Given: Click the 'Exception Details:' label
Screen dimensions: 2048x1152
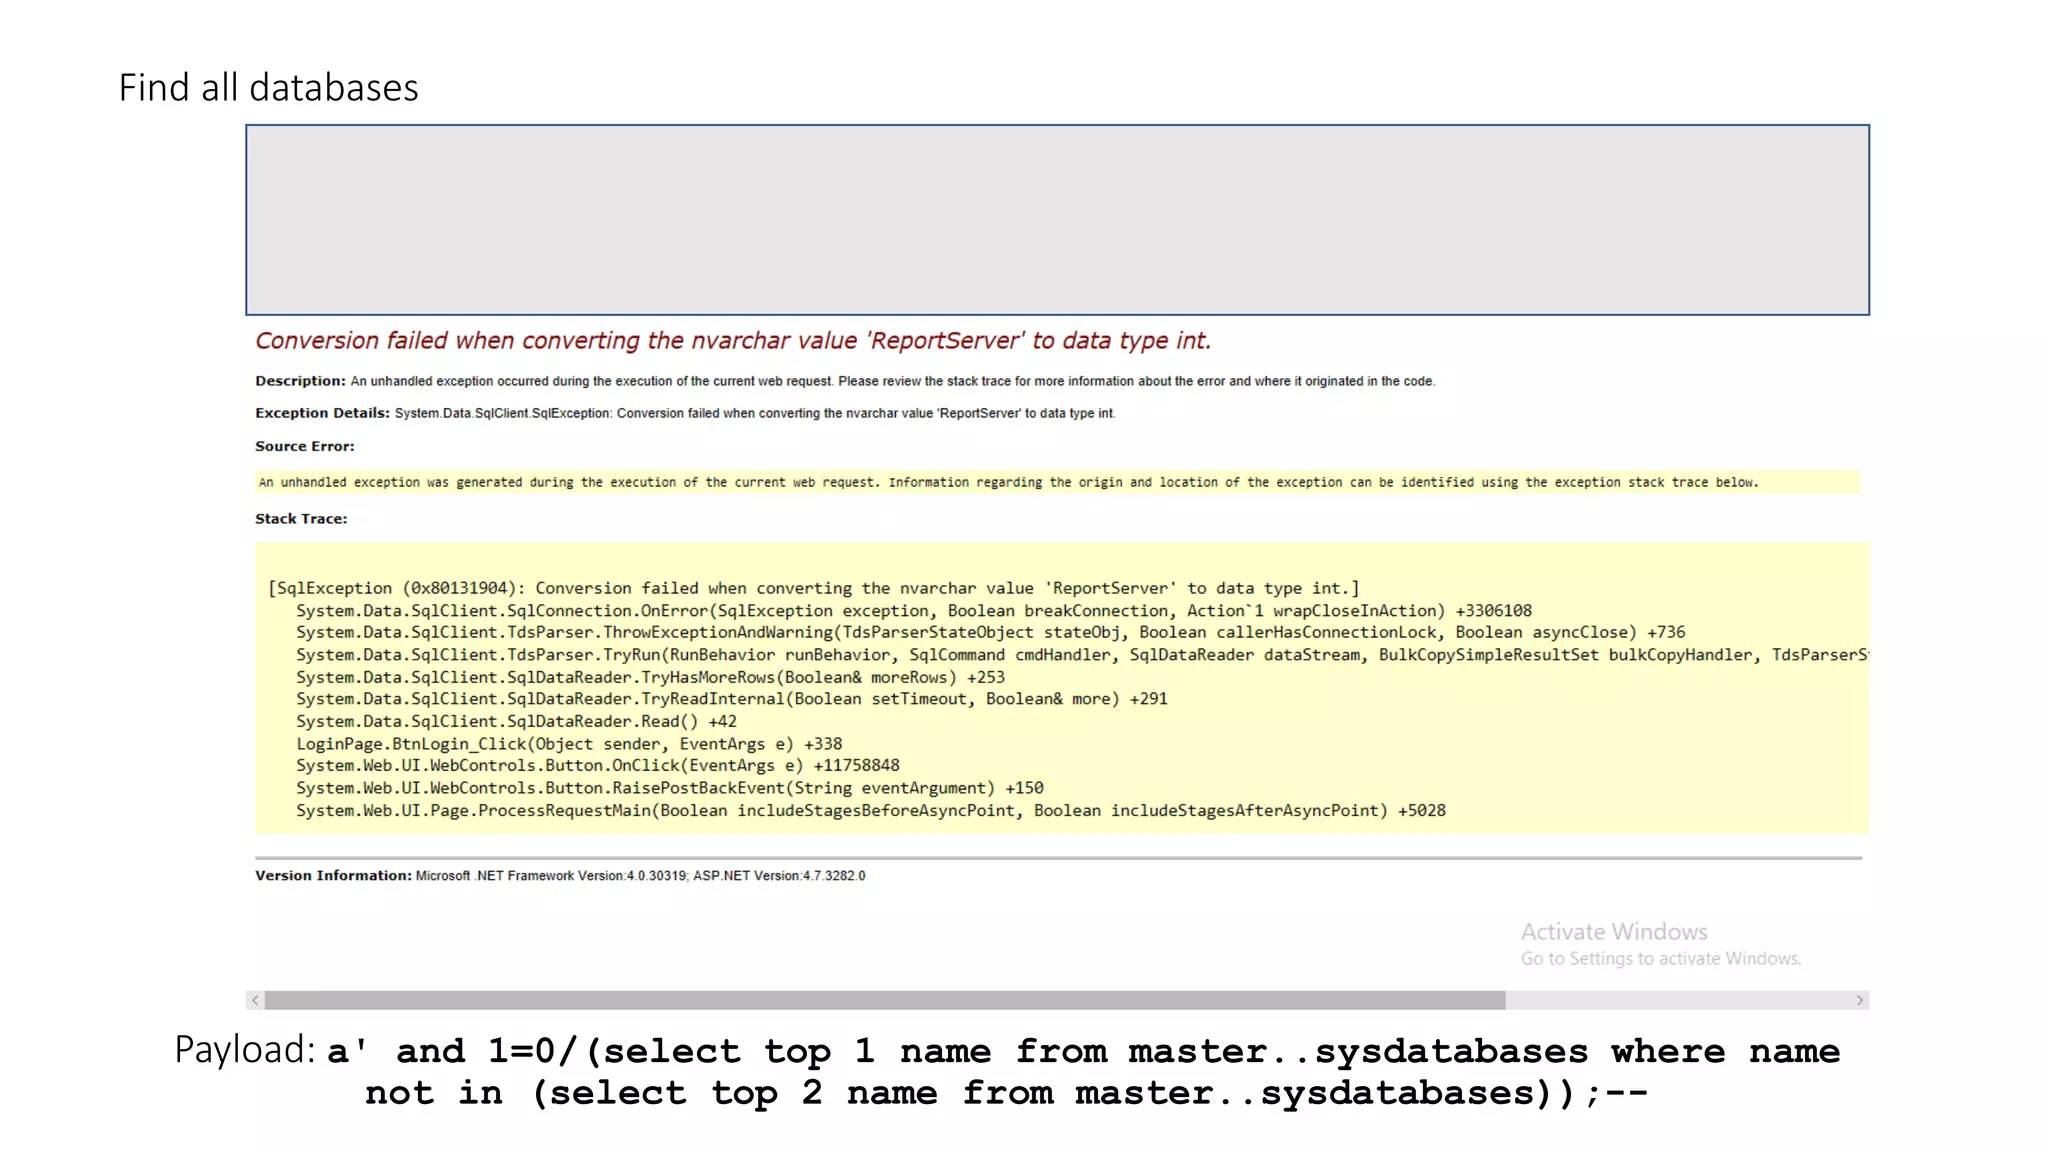Looking at the screenshot, I should click(x=322, y=413).
